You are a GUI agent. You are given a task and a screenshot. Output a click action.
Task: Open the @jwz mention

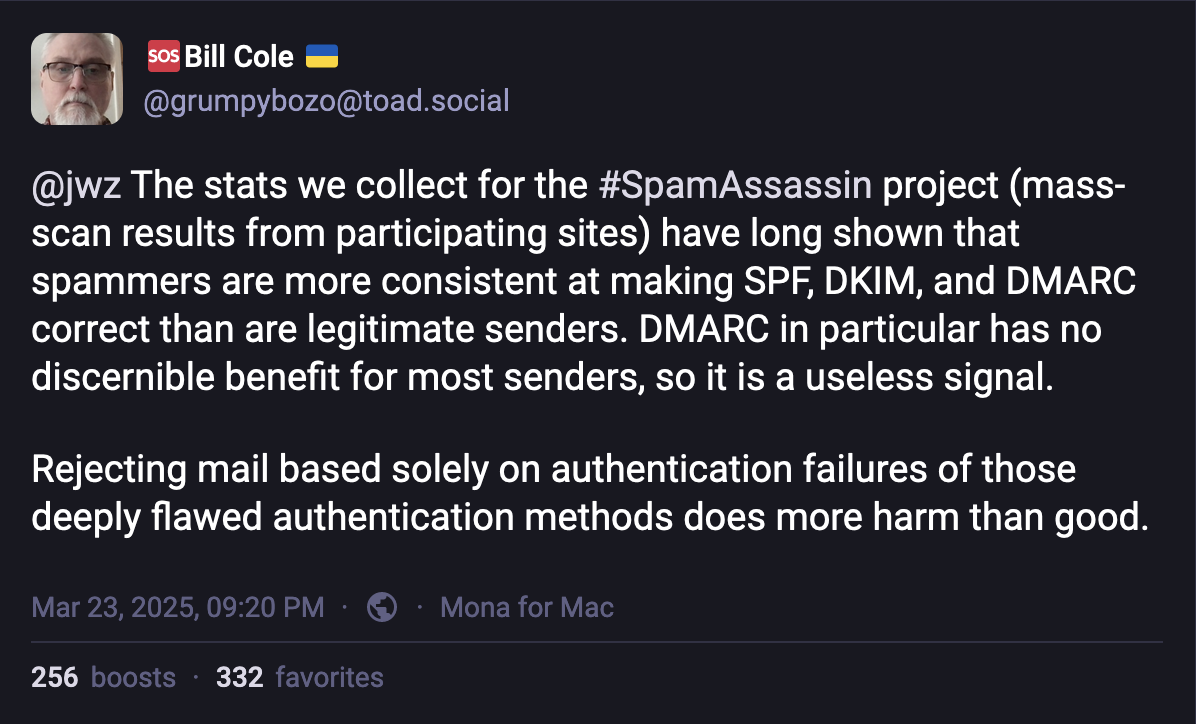[x=76, y=185]
